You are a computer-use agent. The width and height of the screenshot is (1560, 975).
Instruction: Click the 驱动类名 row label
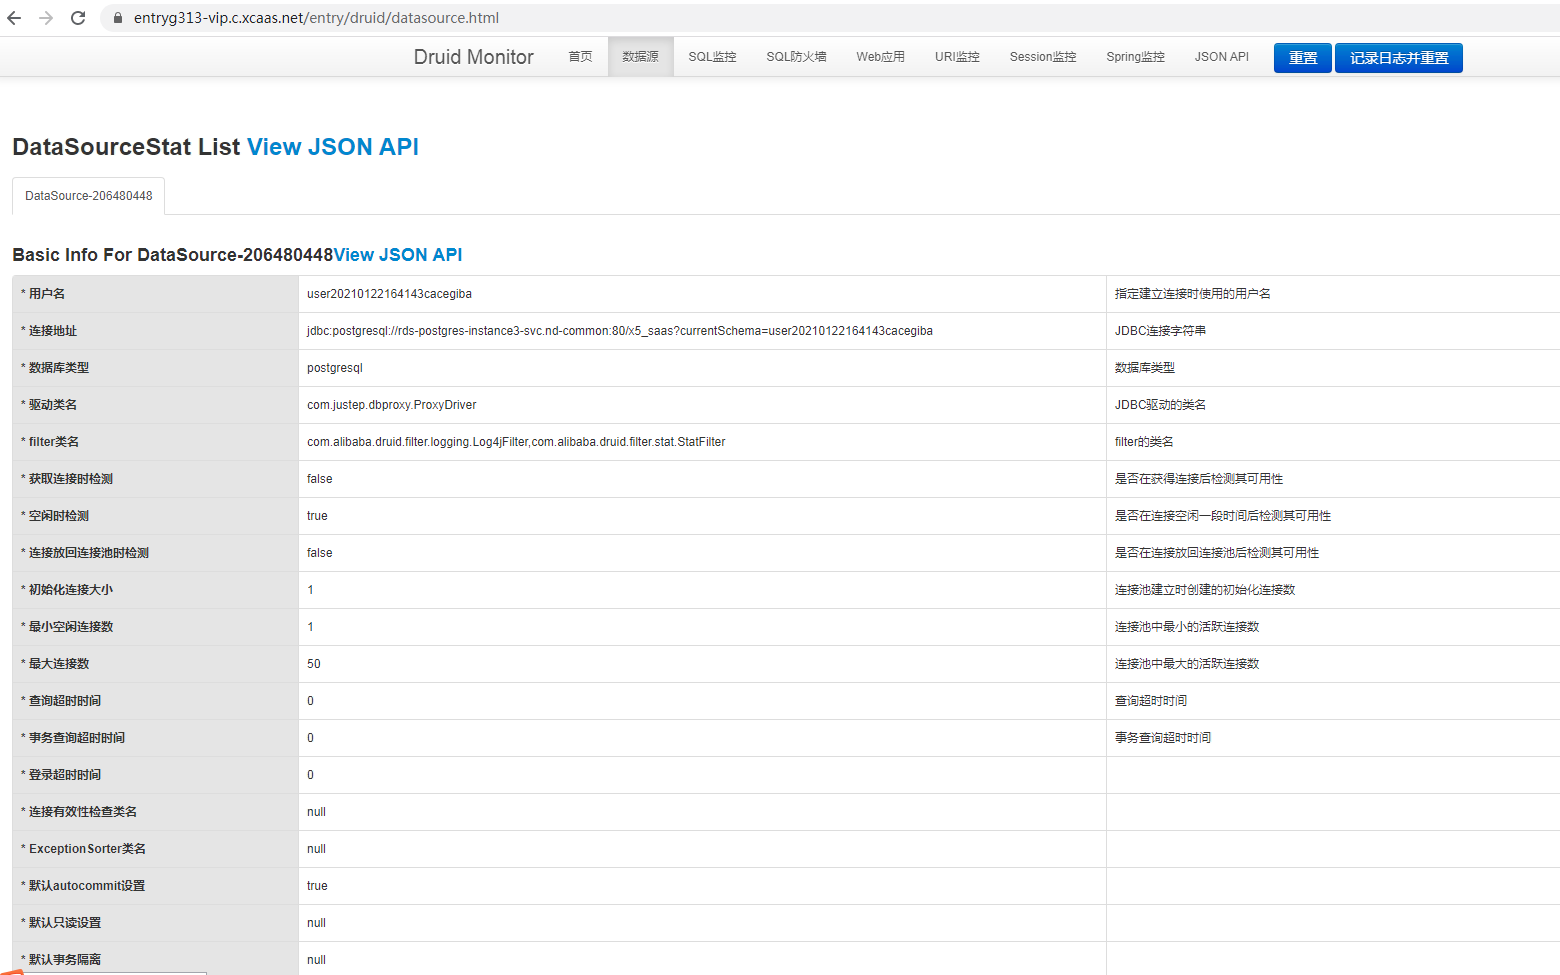coord(52,405)
